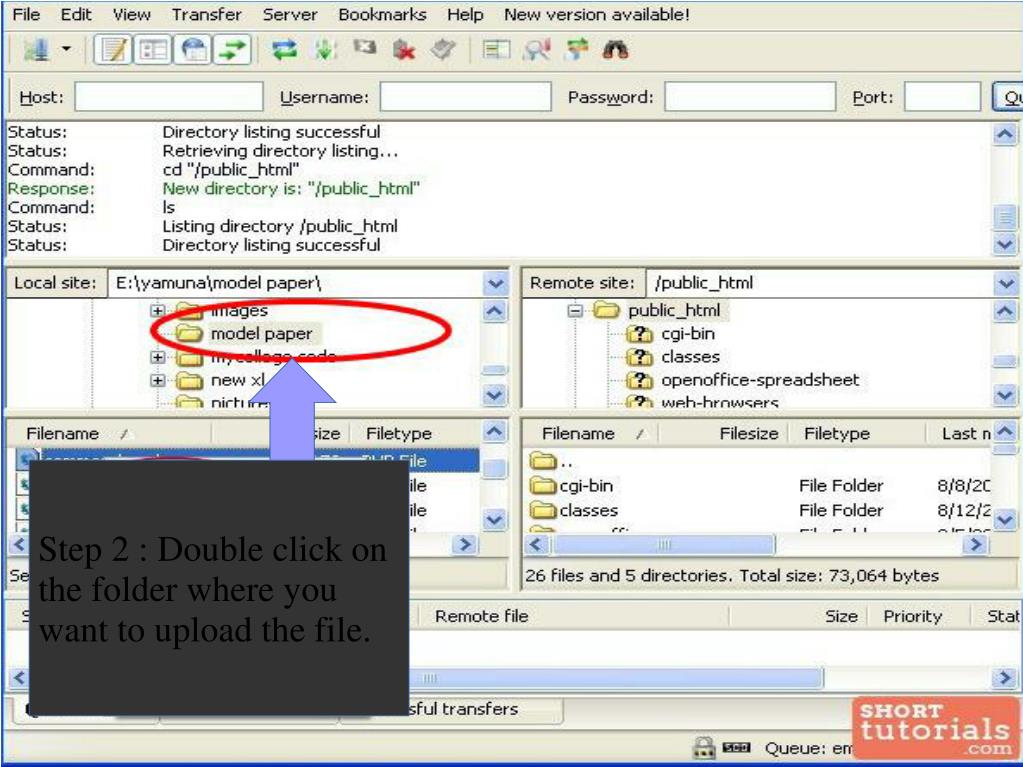This screenshot has height=767, width=1023.
Task: Toggle directory comparison
Action: [536, 50]
